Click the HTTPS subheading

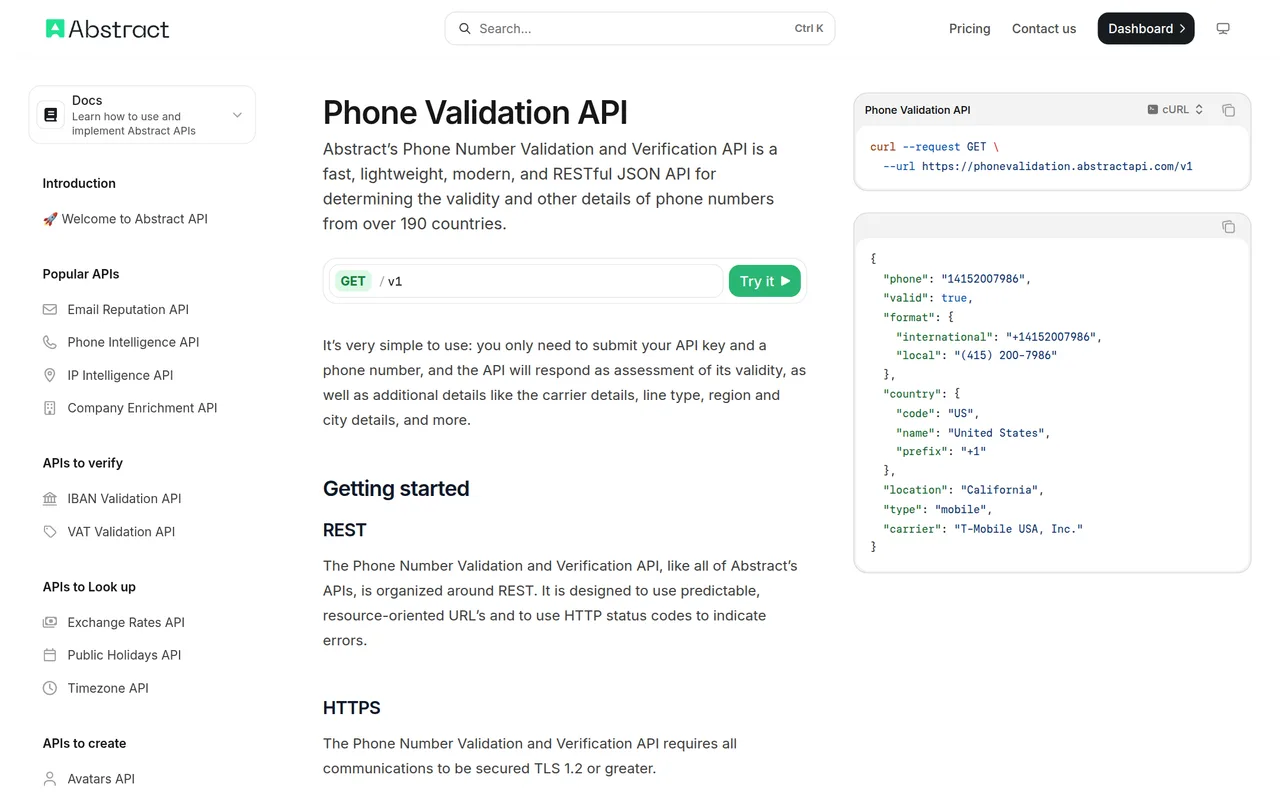click(352, 708)
